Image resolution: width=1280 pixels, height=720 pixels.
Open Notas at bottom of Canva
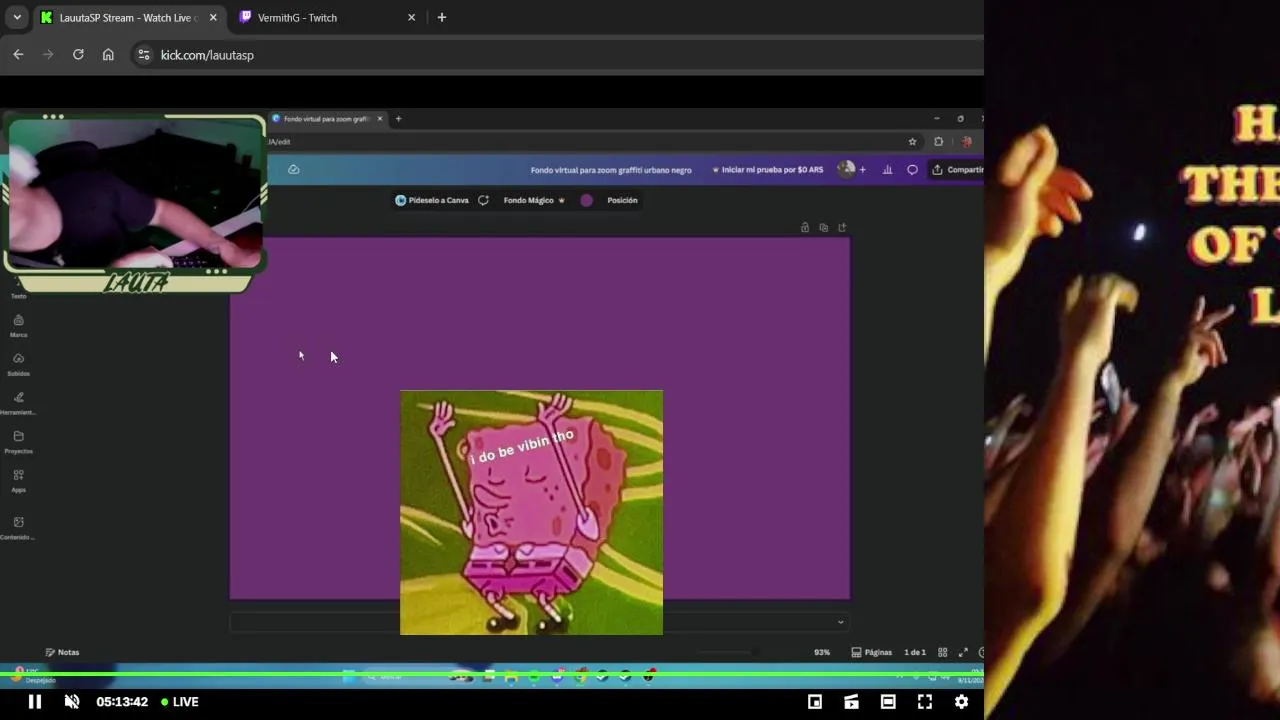coord(62,652)
